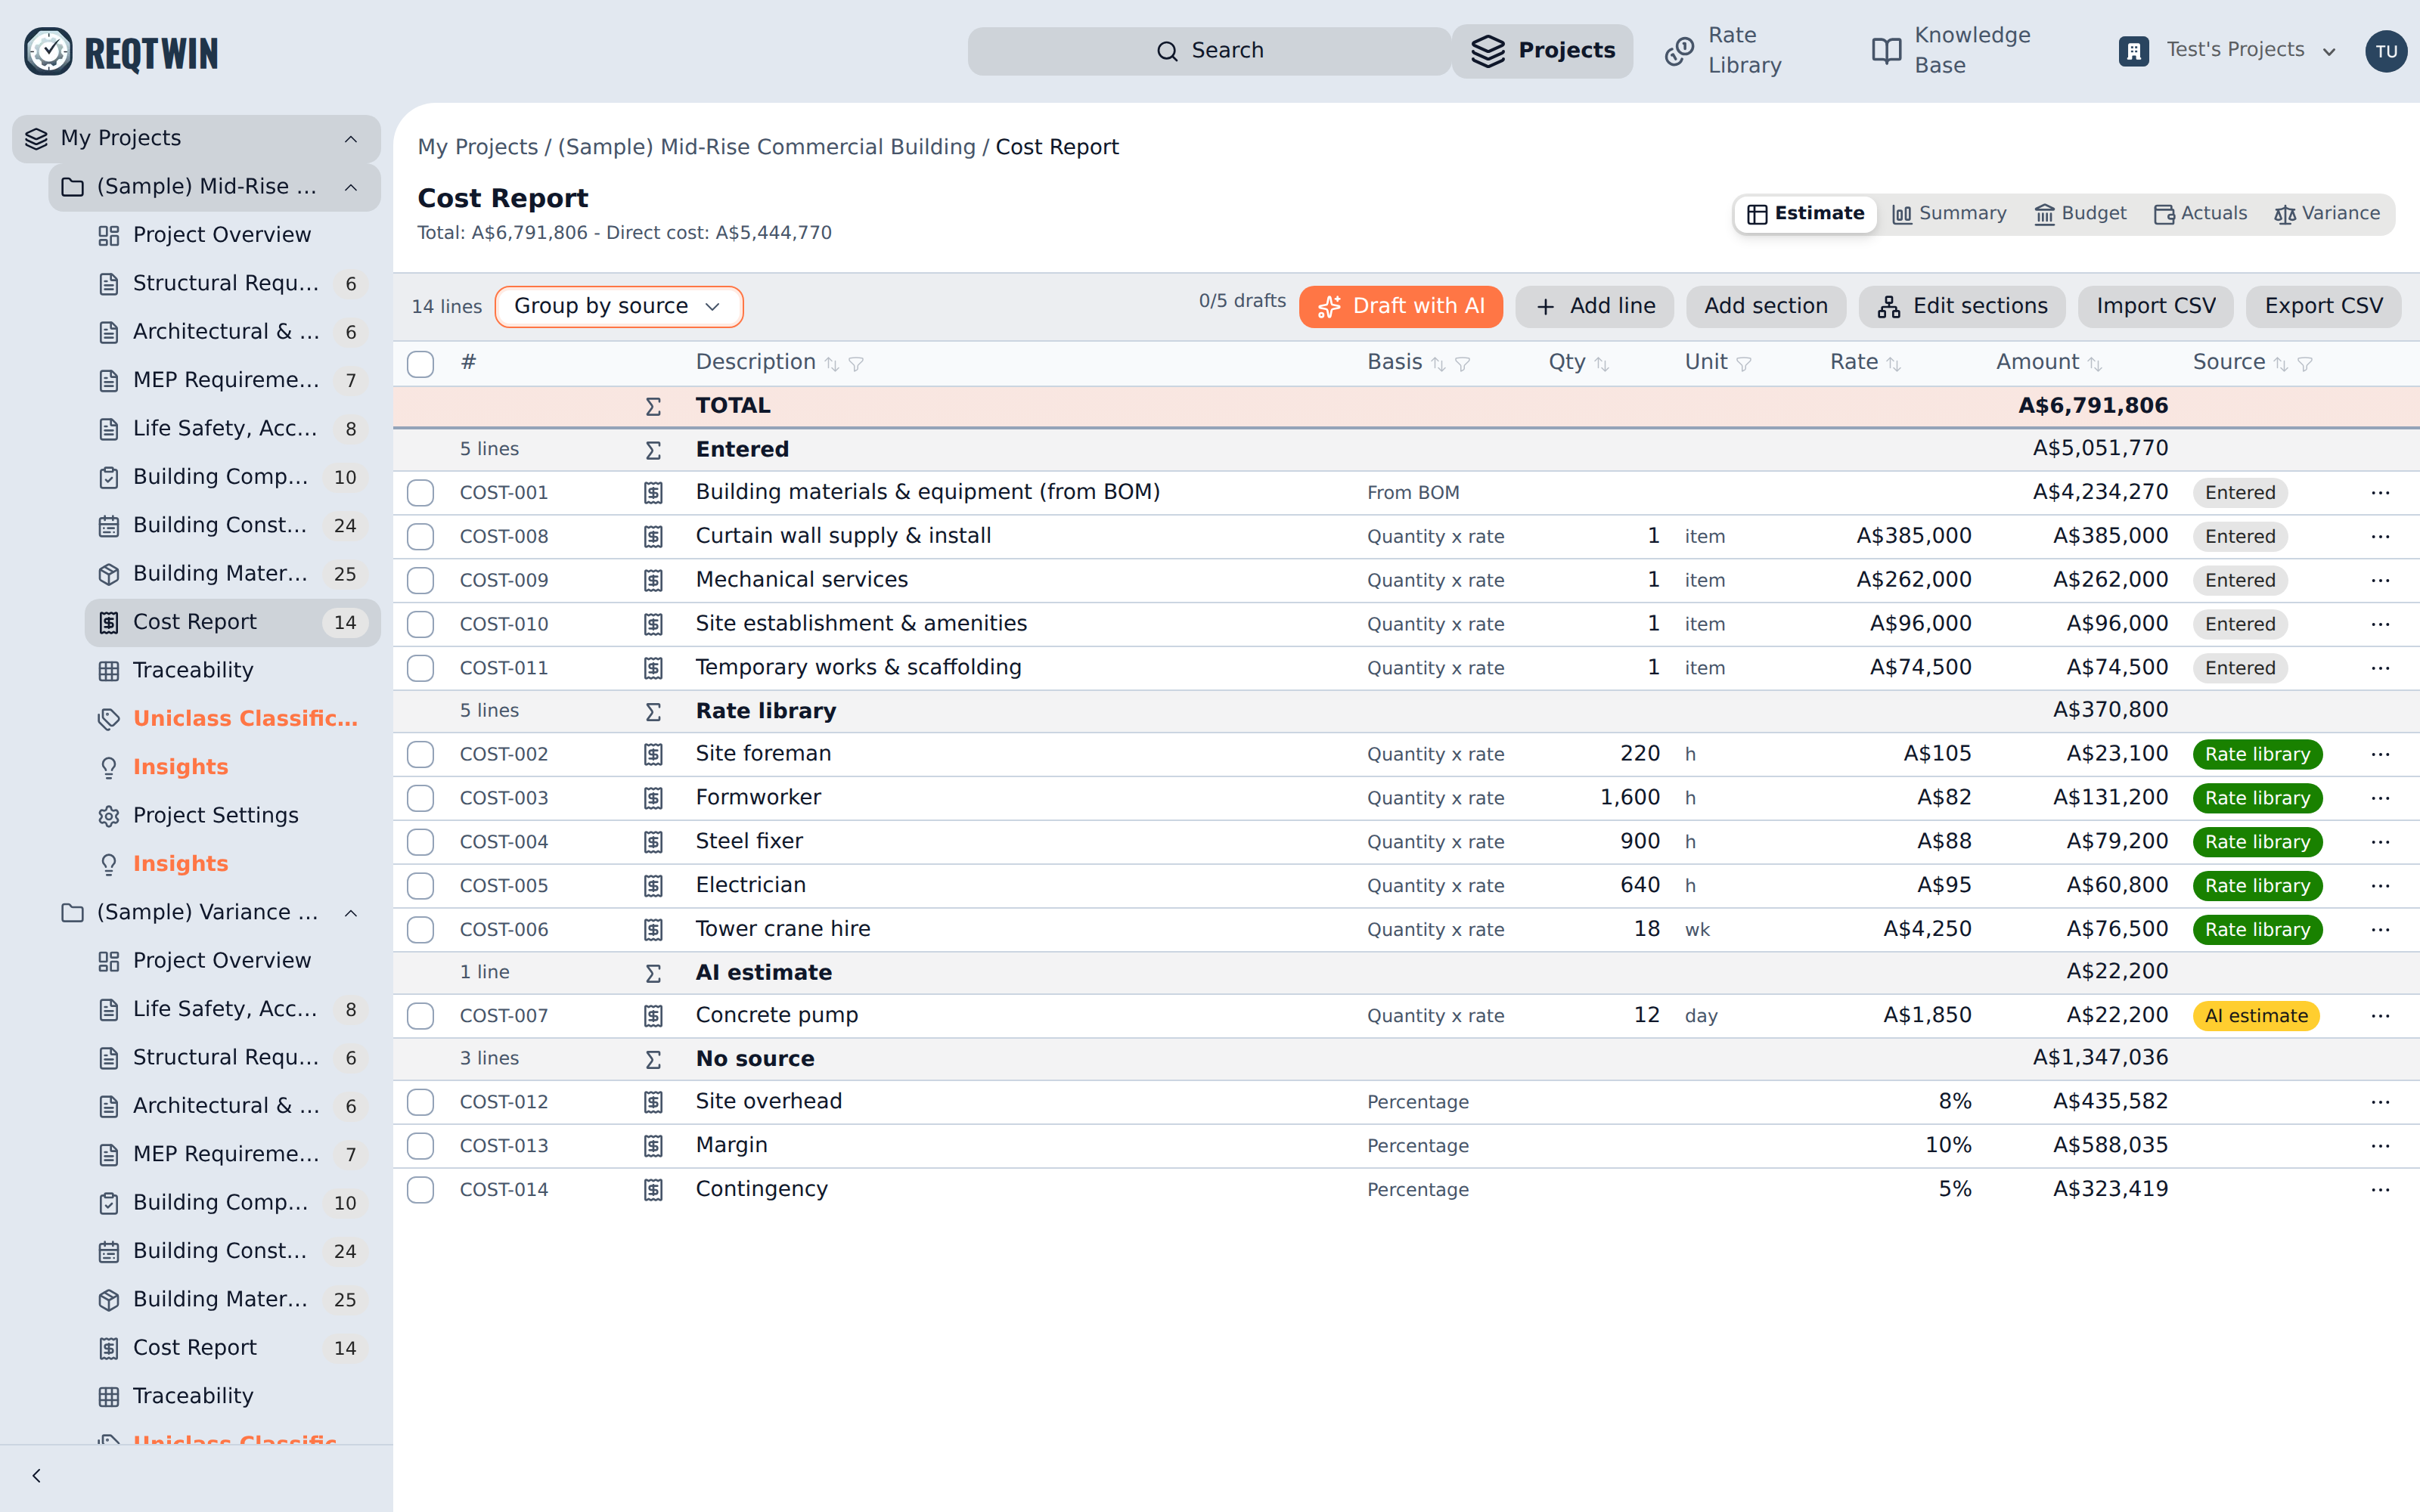This screenshot has width=2420, height=1512.
Task: Open Building Const… item with count 24 under Mid-Rise
Action: click(232, 525)
